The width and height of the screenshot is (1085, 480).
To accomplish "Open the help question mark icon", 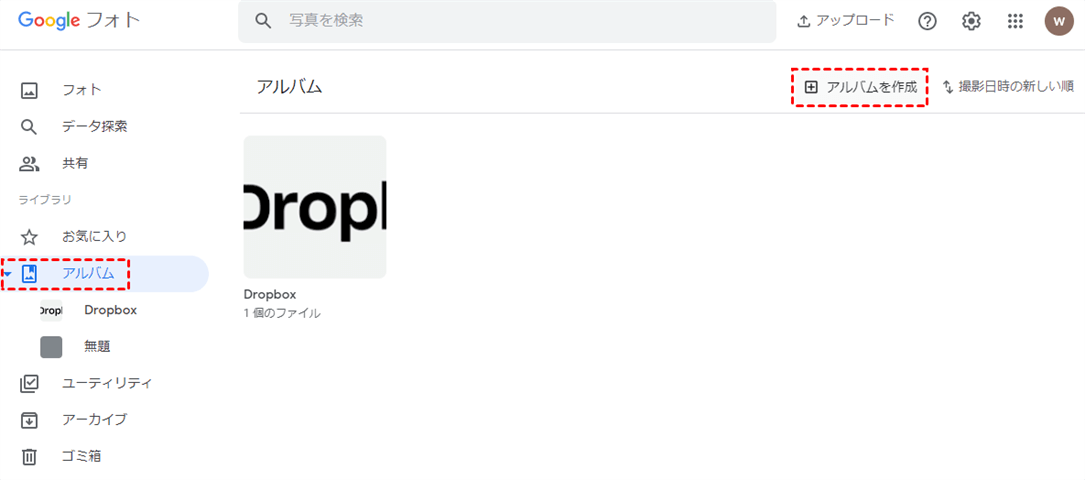I will pyautogui.click(x=927, y=21).
